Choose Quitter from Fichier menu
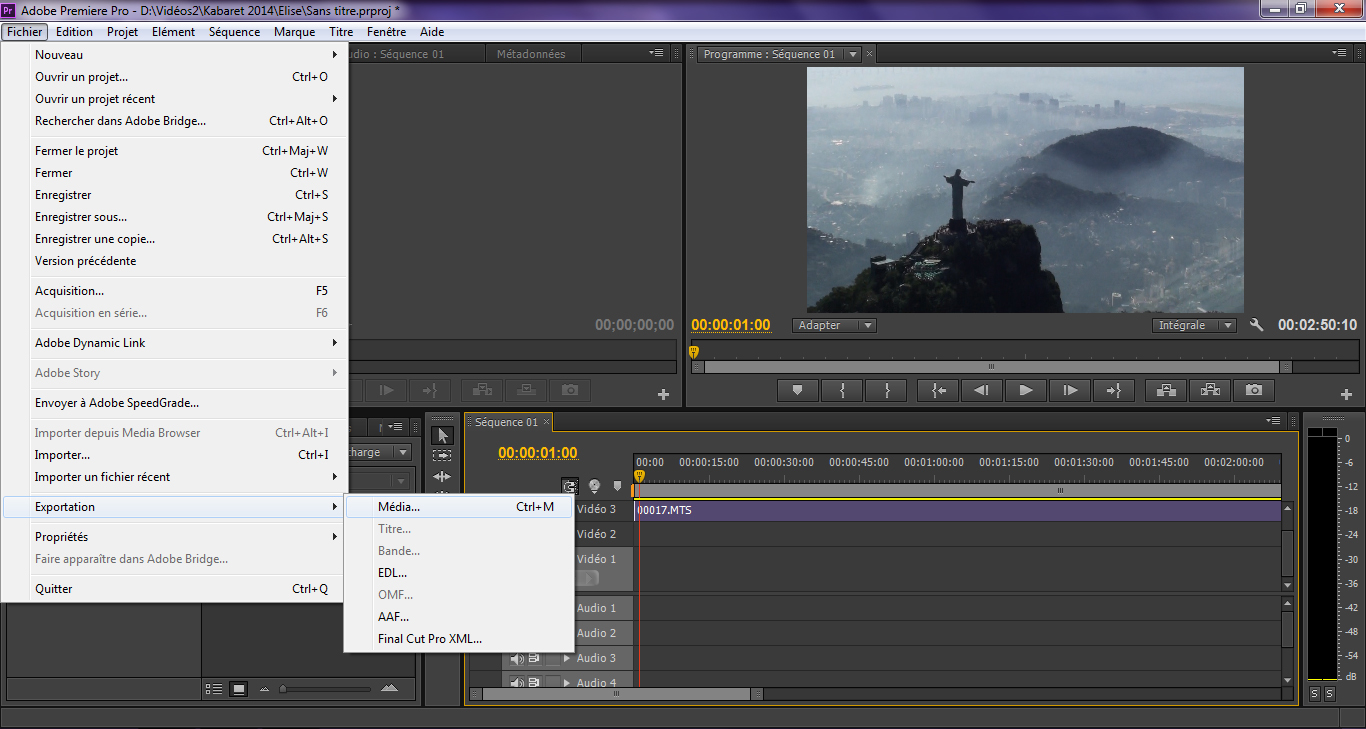 (176, 589)
